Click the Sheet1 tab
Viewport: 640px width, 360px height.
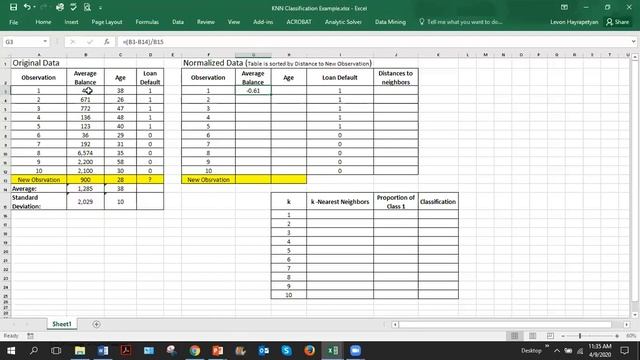pyautogui.click(x=62, y=324)
